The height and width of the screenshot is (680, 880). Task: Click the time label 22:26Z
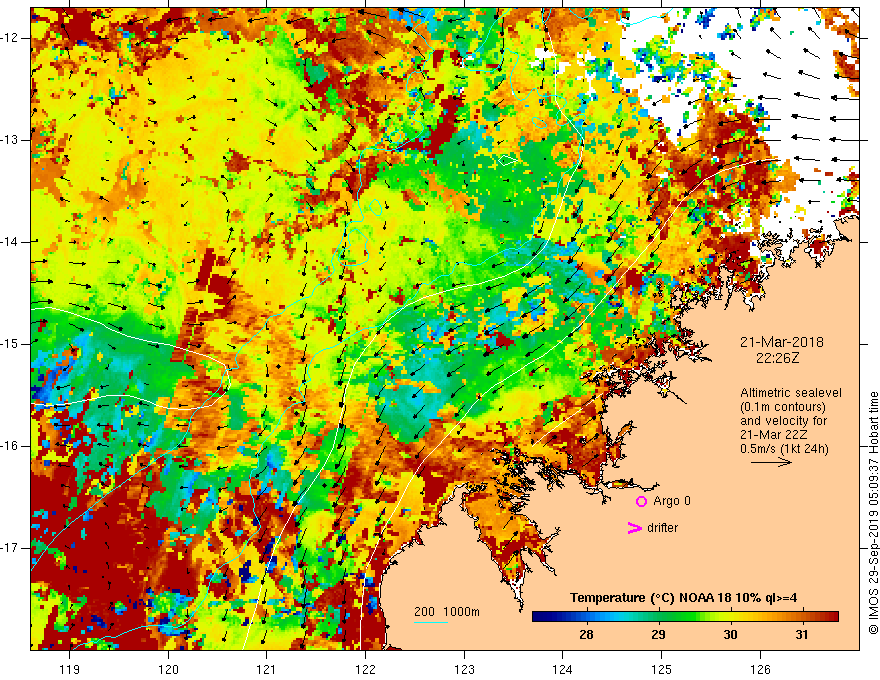[777, 358]
